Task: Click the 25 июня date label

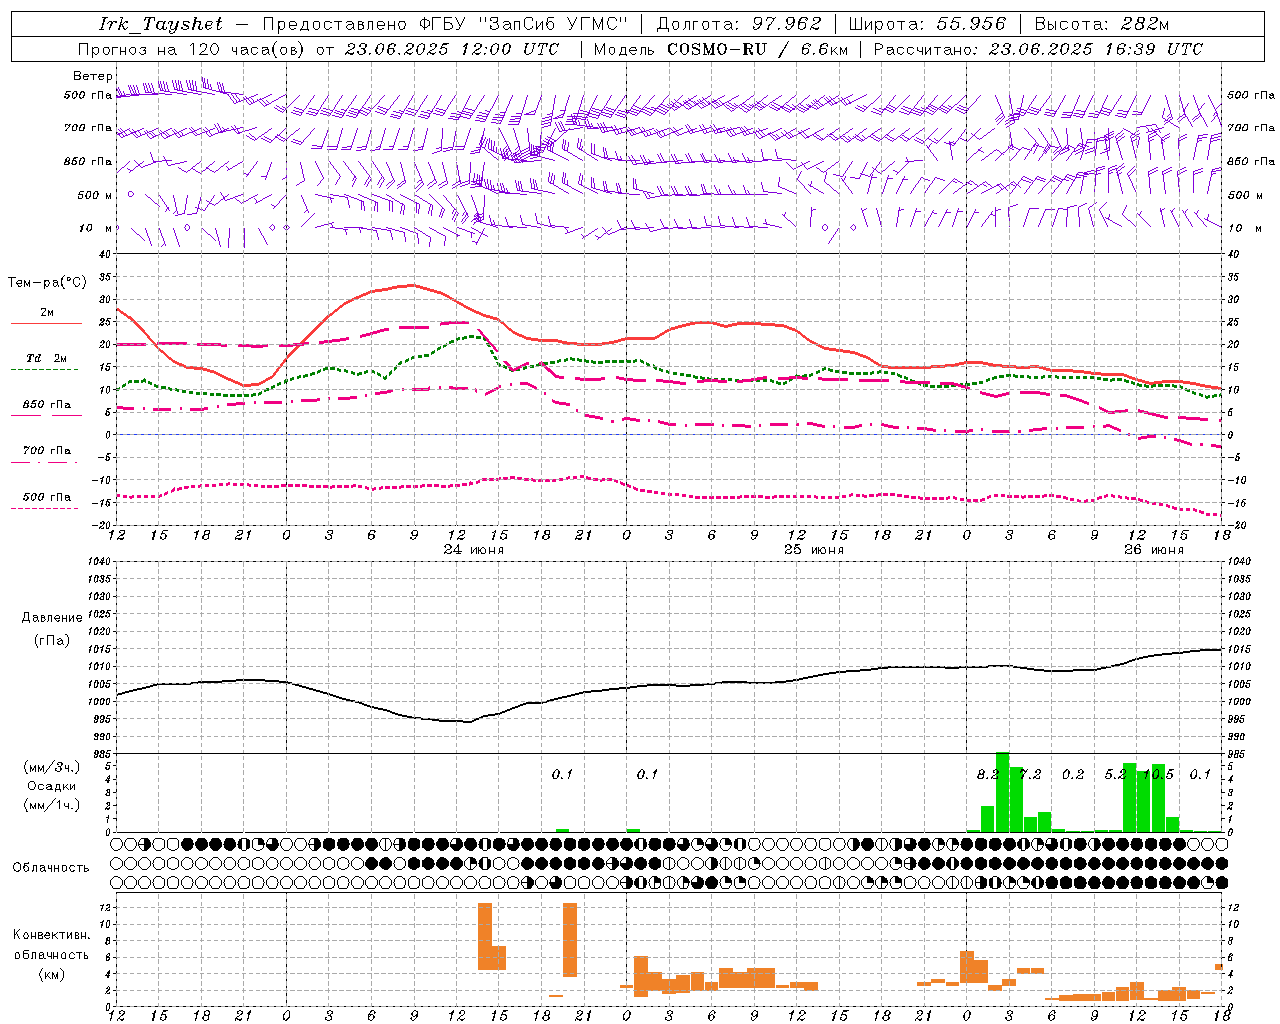Action: coord(814,550)
